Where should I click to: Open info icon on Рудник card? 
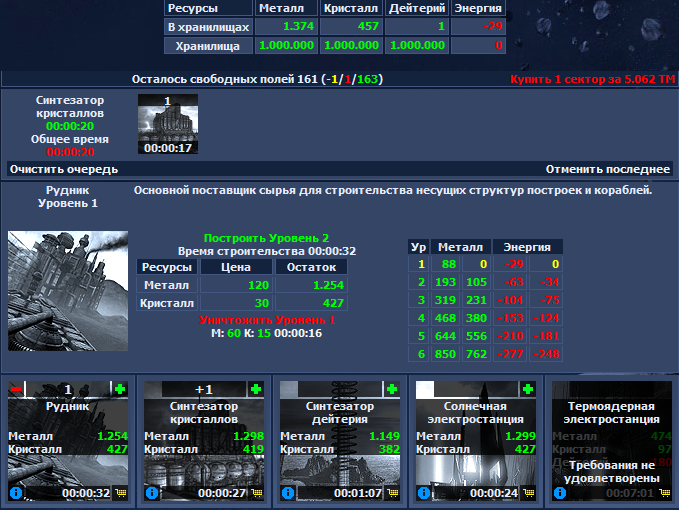tap(16, 493)
